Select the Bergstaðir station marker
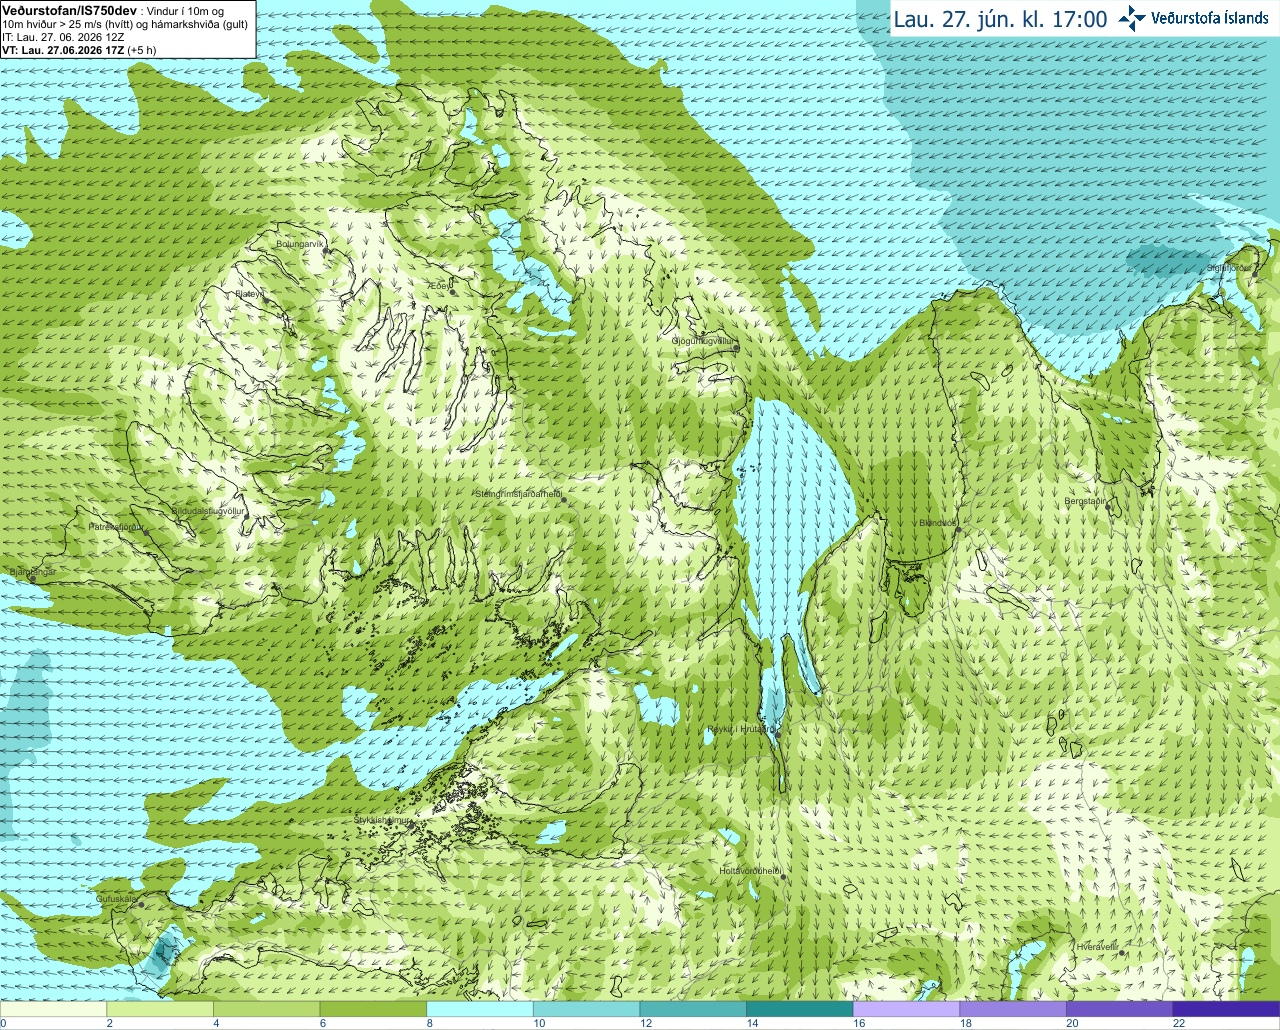Image resolution: width=1280 pixels, height=1030 pixels. point(1108,508)
